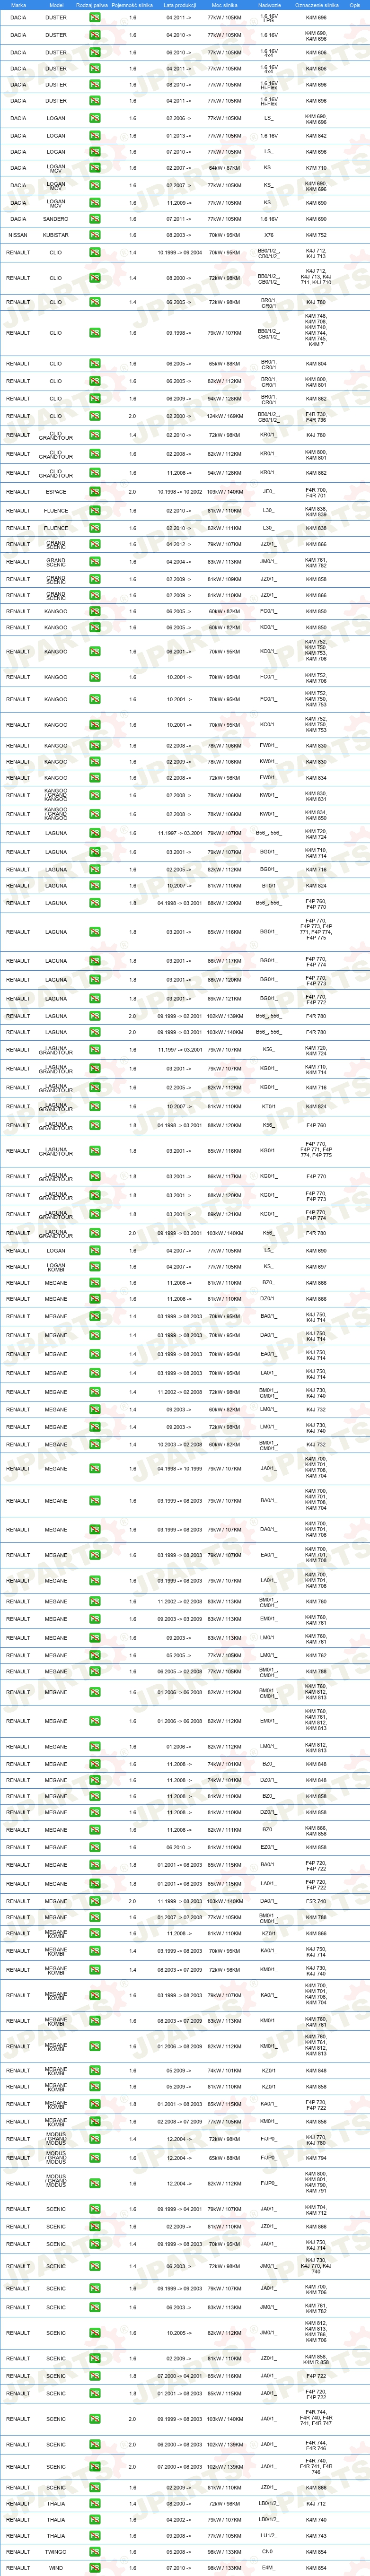Click the Pojemność silnika column header
This screenshot has width=370, height=2576.
133,5
